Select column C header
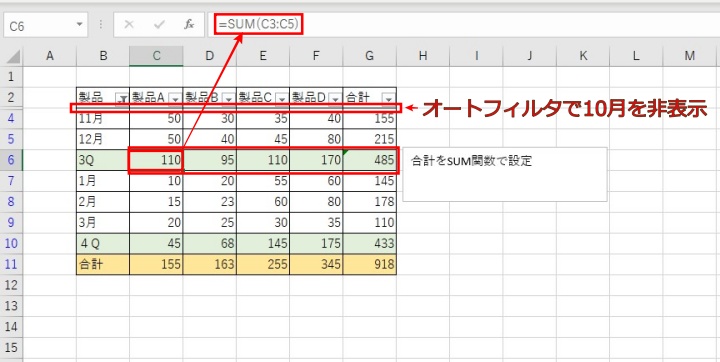 (156, 56)
